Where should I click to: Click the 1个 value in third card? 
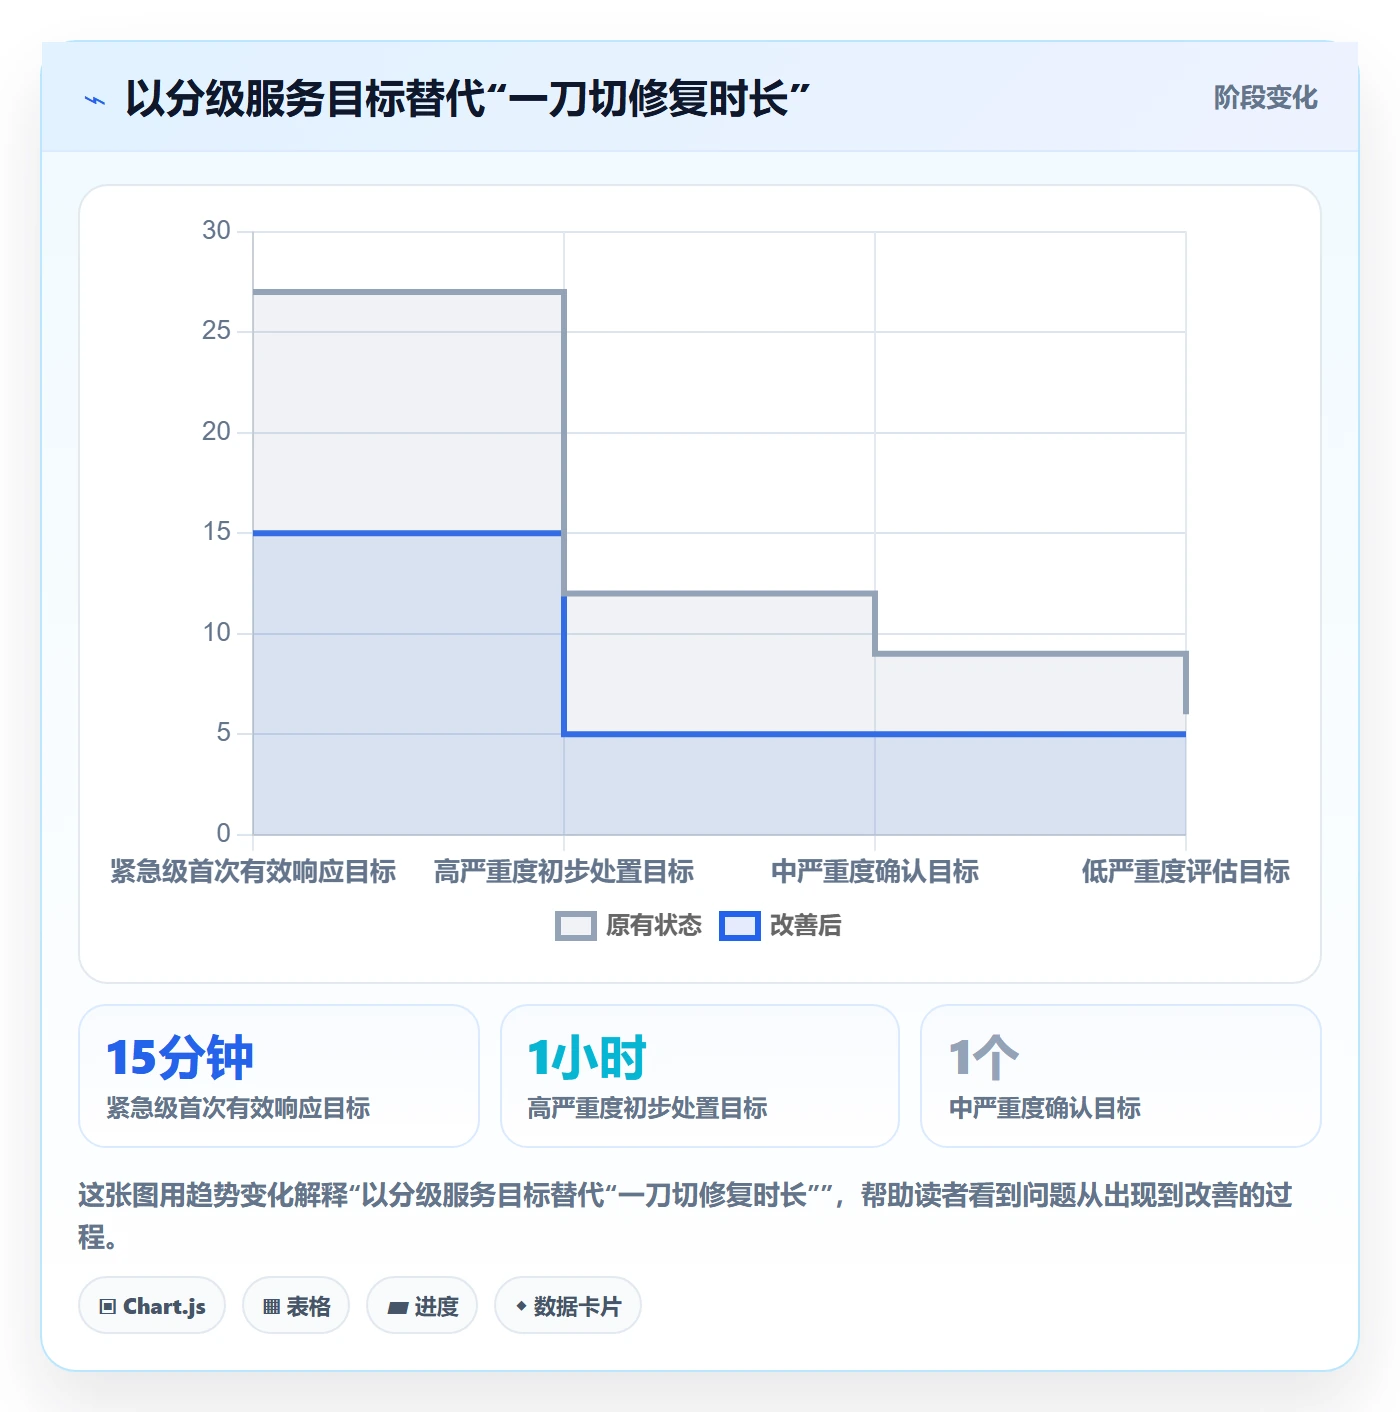pos(984,1058)
